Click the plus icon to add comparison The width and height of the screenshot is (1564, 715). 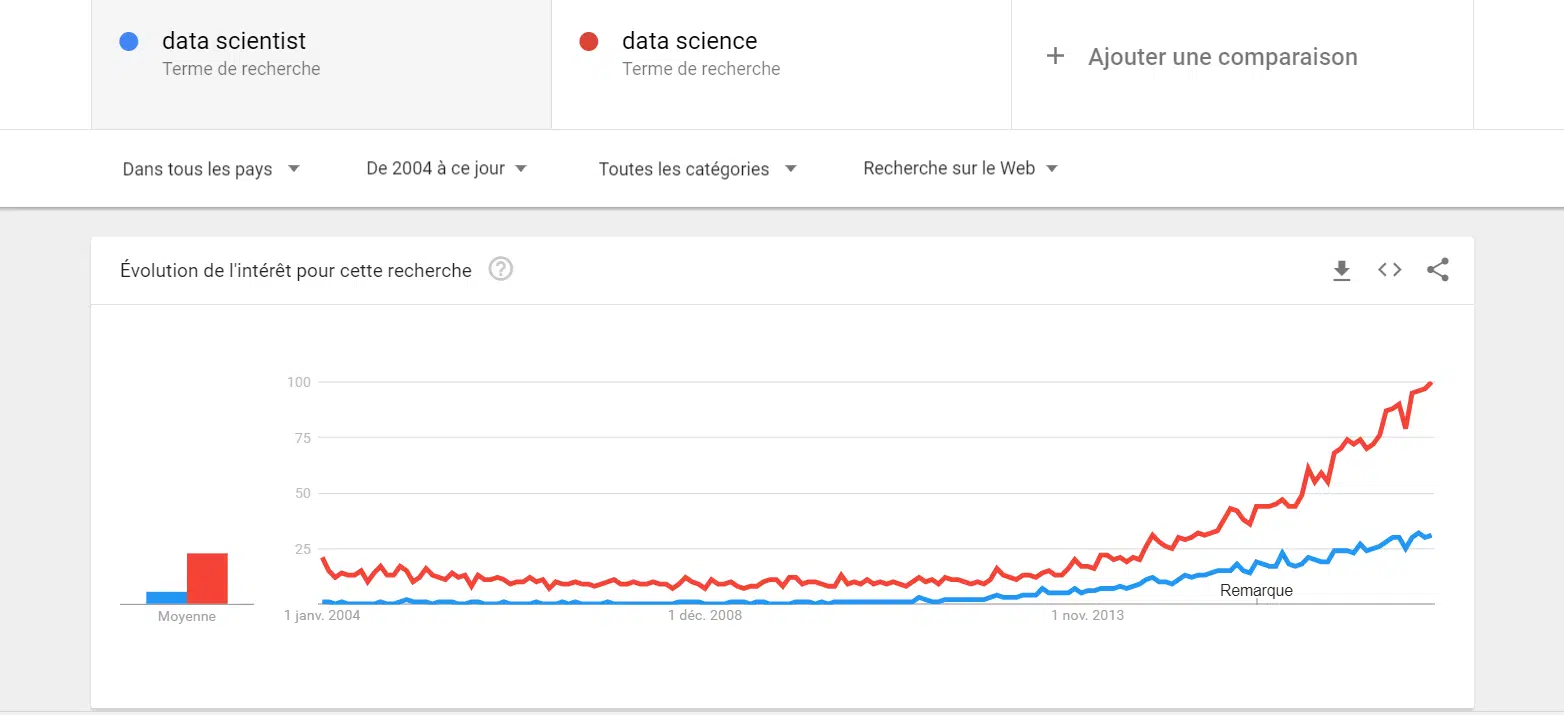coord(1055,57)
